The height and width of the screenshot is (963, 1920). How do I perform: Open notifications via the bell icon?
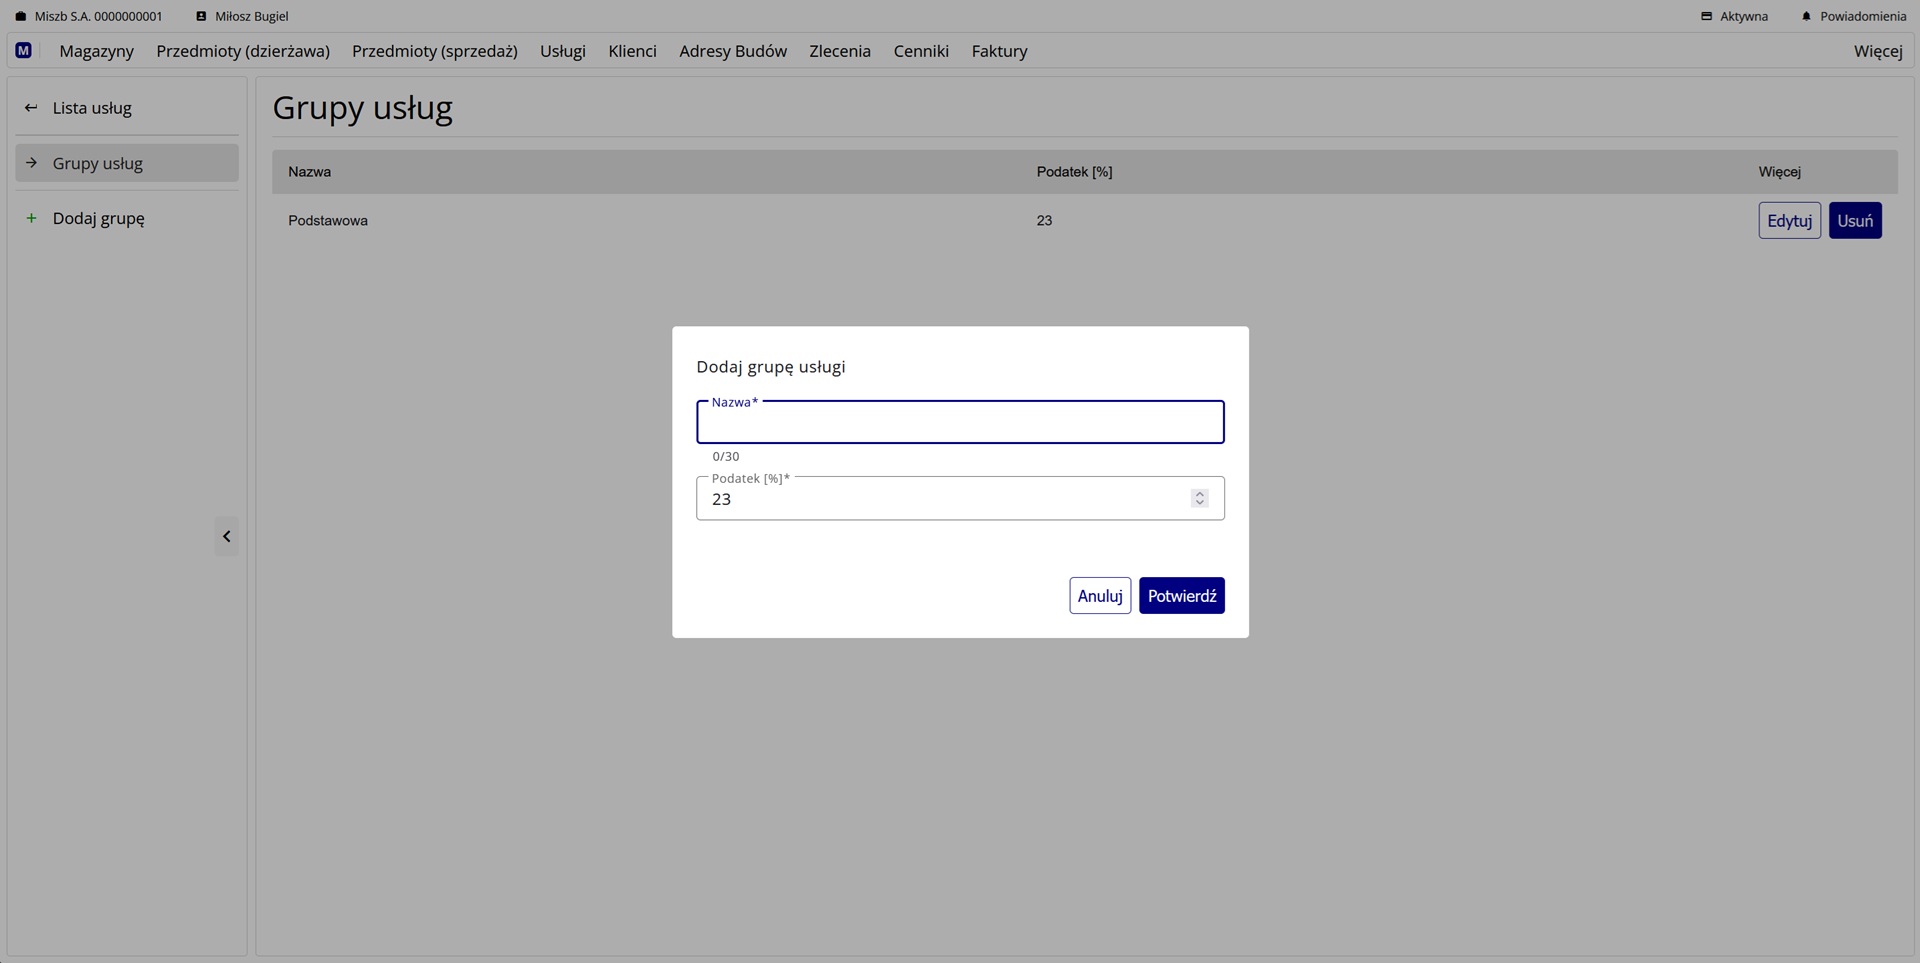(x=1806, y=17)
